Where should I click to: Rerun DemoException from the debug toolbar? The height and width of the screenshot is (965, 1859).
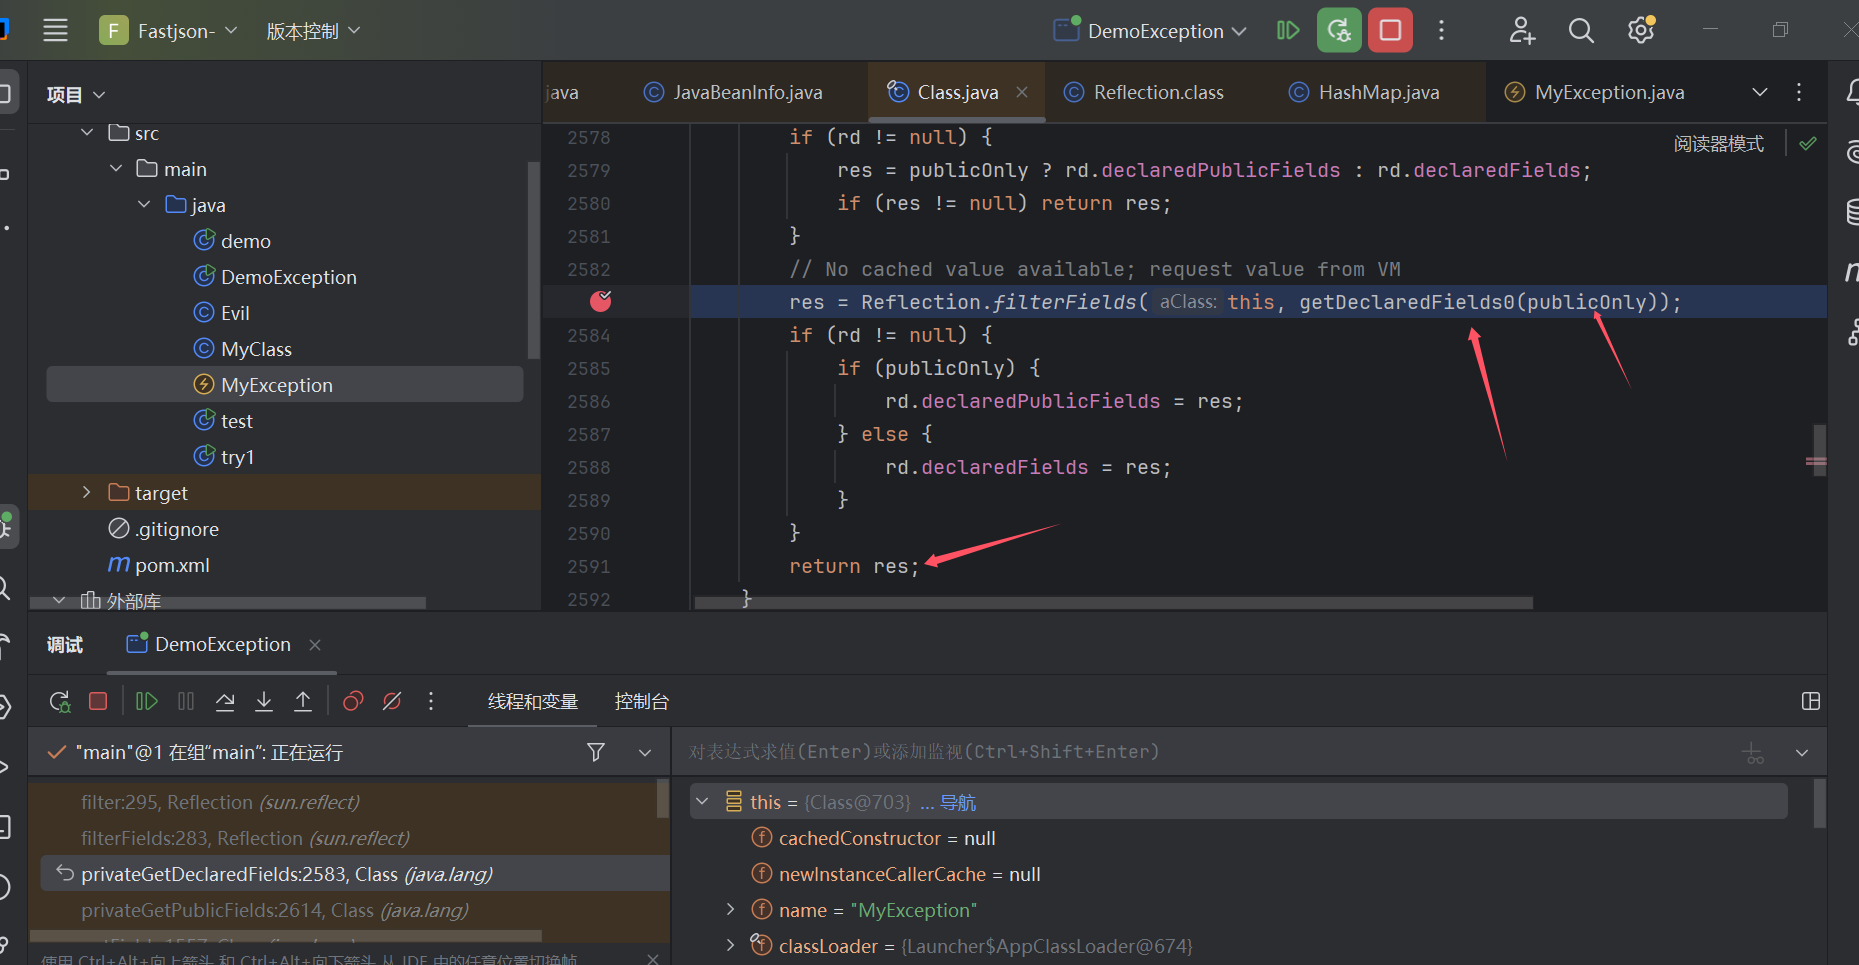pyautogui.click(x=60, y=702)
